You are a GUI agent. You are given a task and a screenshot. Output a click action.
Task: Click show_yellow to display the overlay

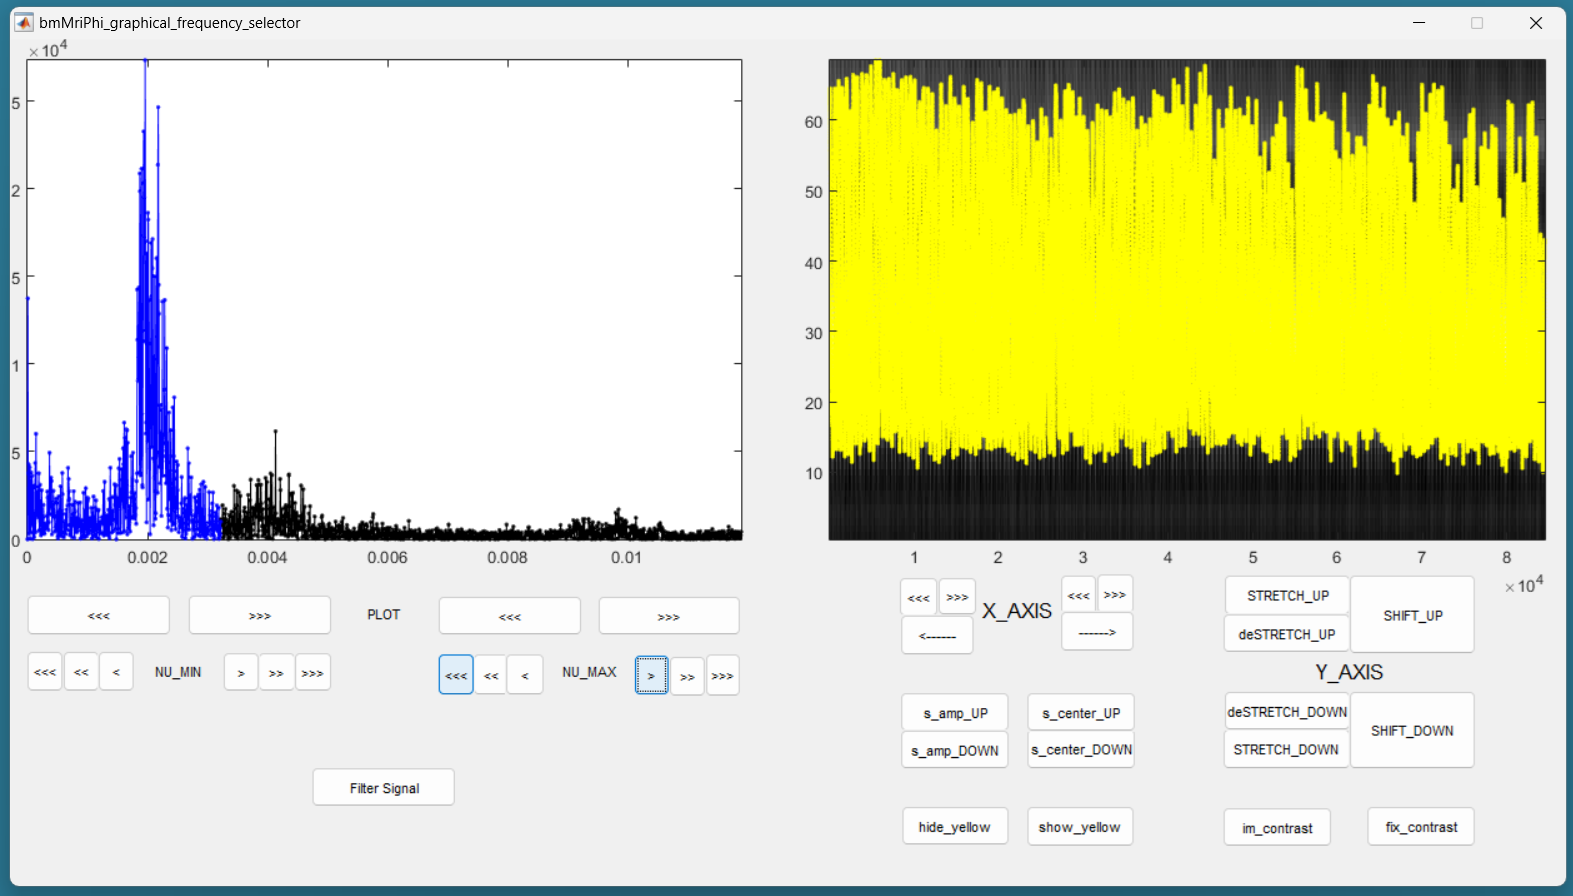pos(1080,826)
